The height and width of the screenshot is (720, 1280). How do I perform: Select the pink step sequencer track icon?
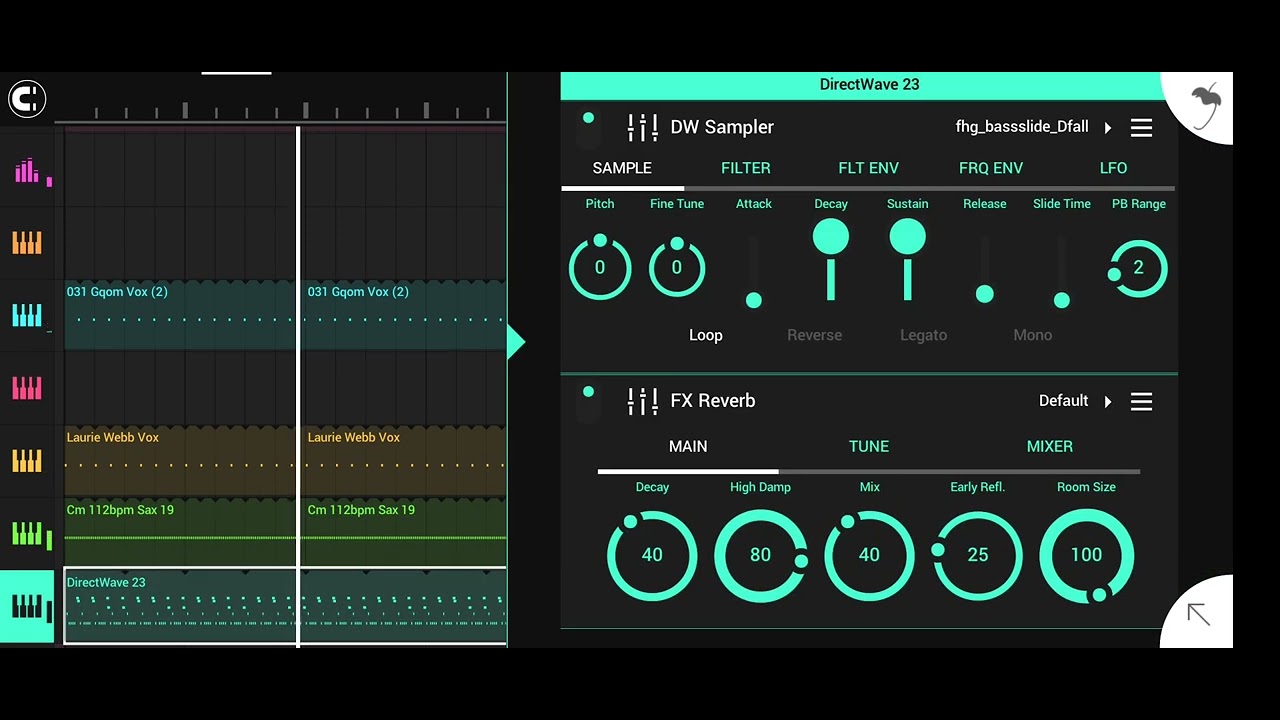point(27,172)
